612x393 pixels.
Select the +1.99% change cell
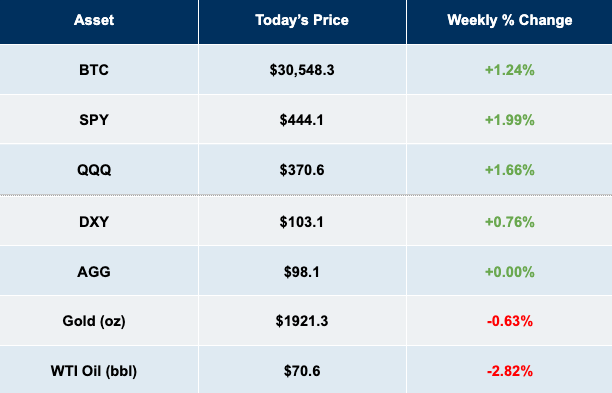509,119
